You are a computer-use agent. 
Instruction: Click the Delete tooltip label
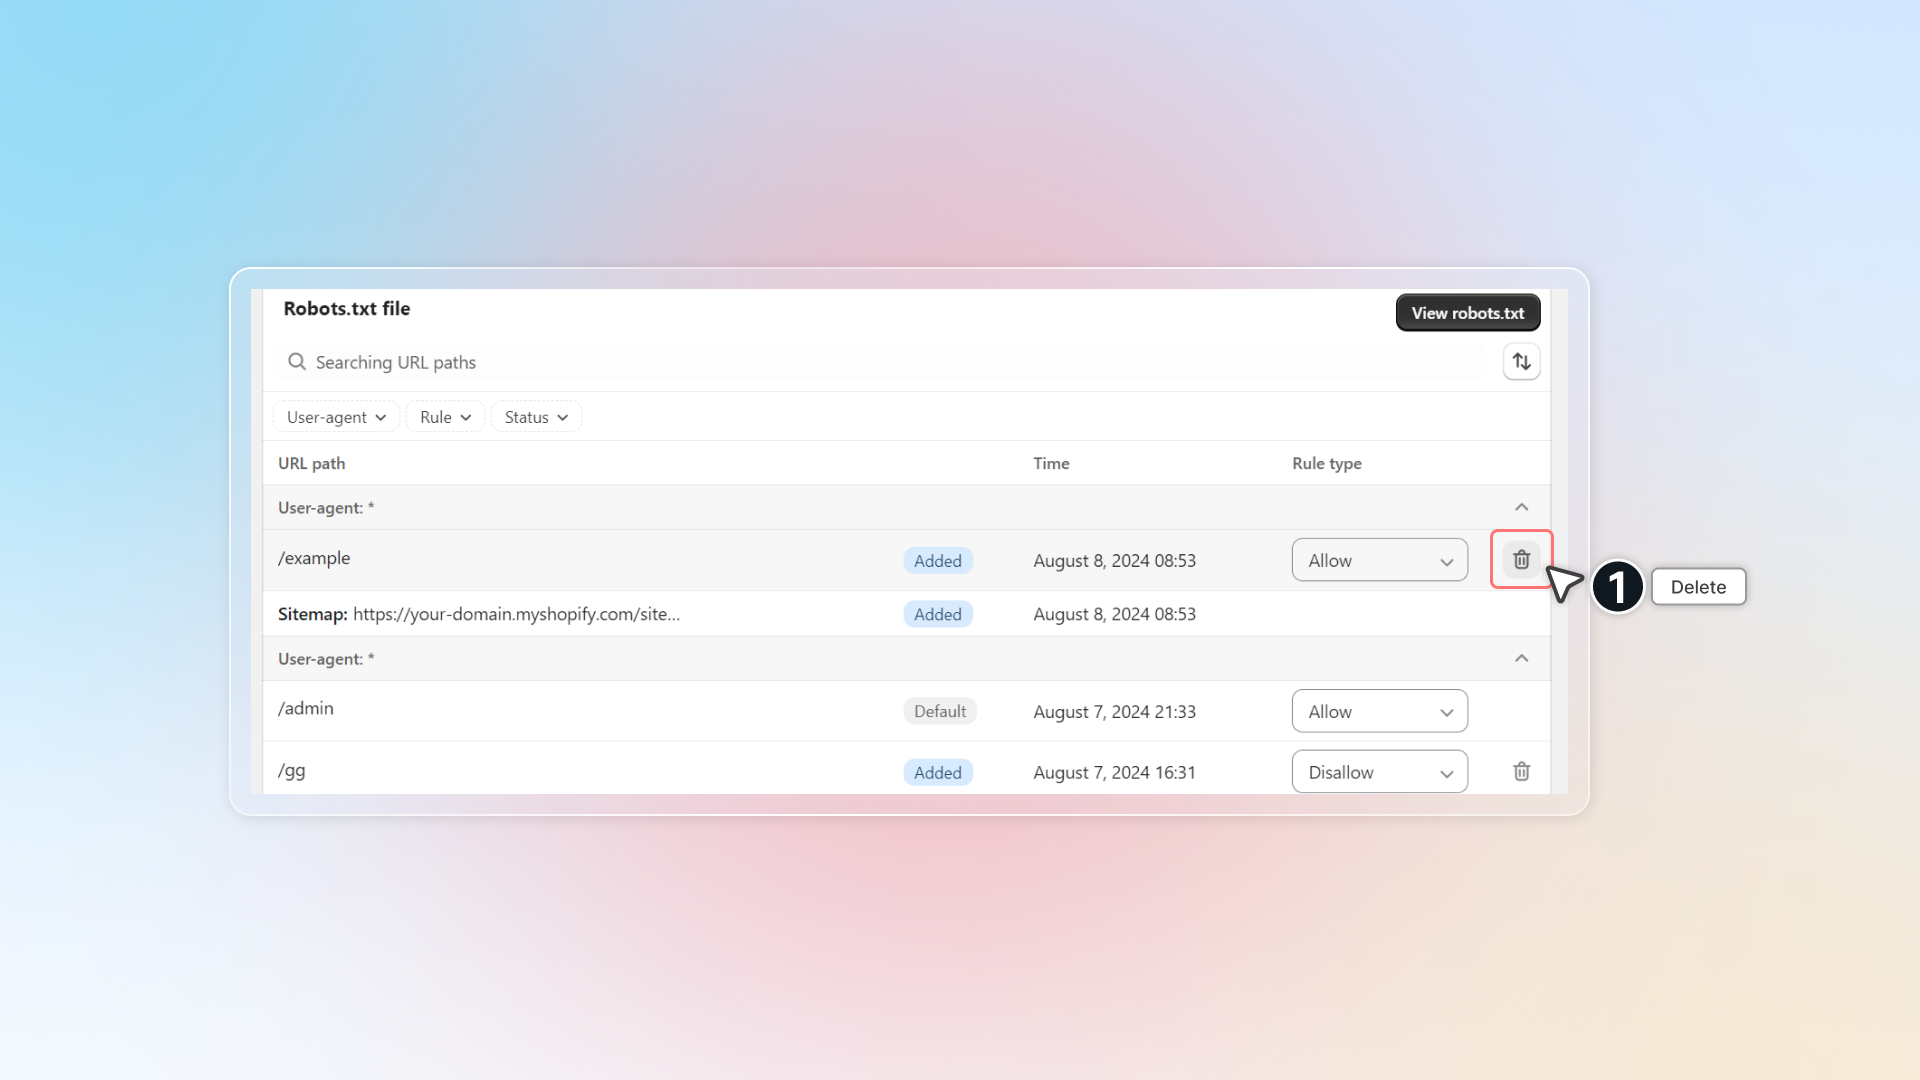(1698, 587)
